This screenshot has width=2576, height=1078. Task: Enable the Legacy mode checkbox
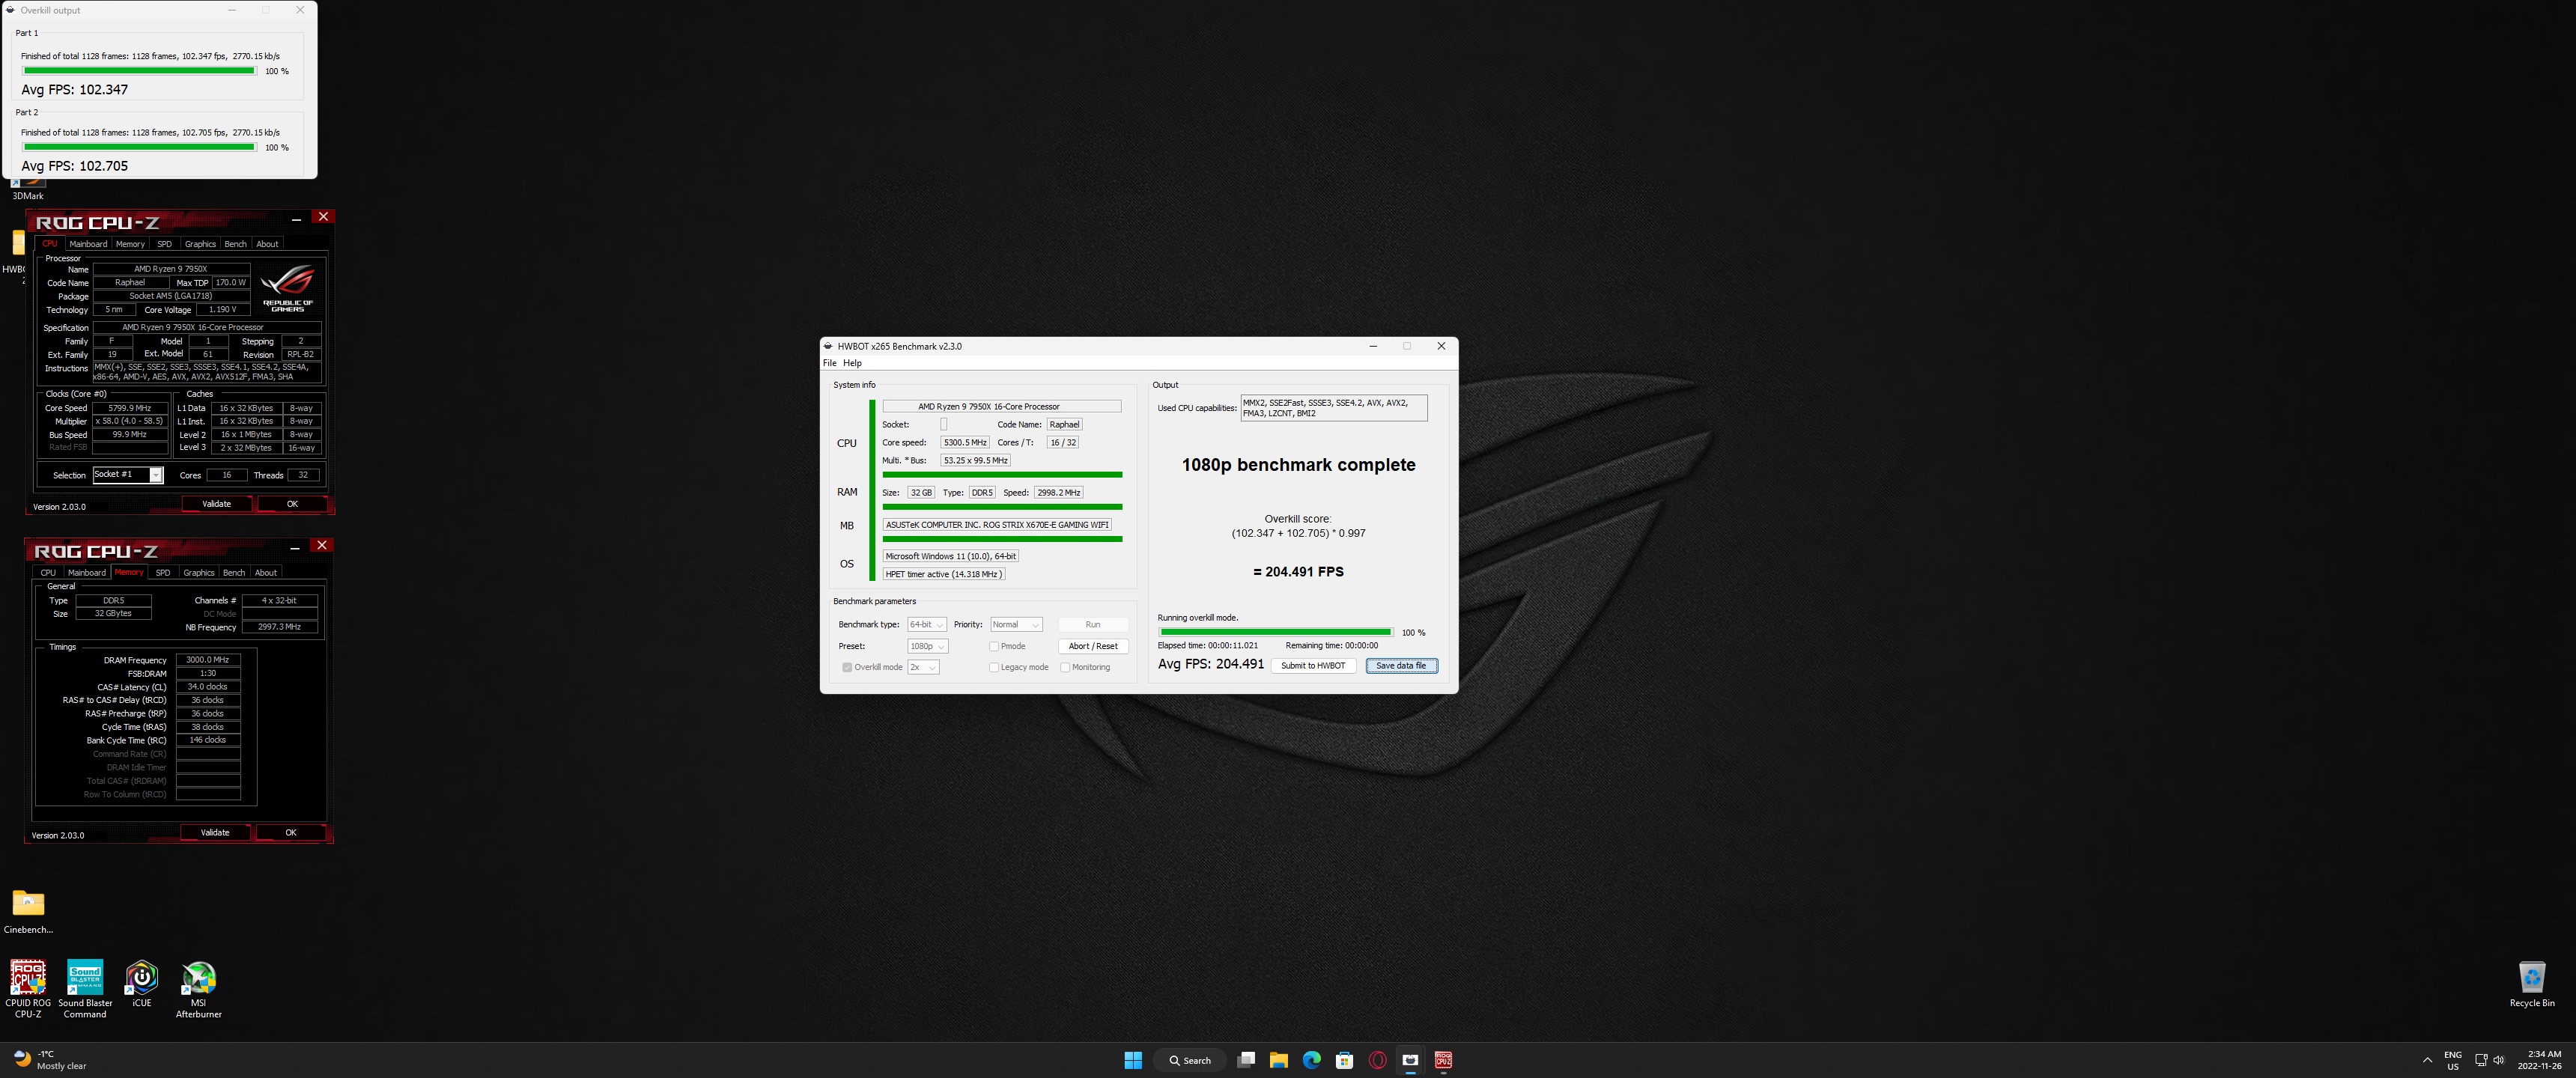pyautogui.click(x=994, y=668)
